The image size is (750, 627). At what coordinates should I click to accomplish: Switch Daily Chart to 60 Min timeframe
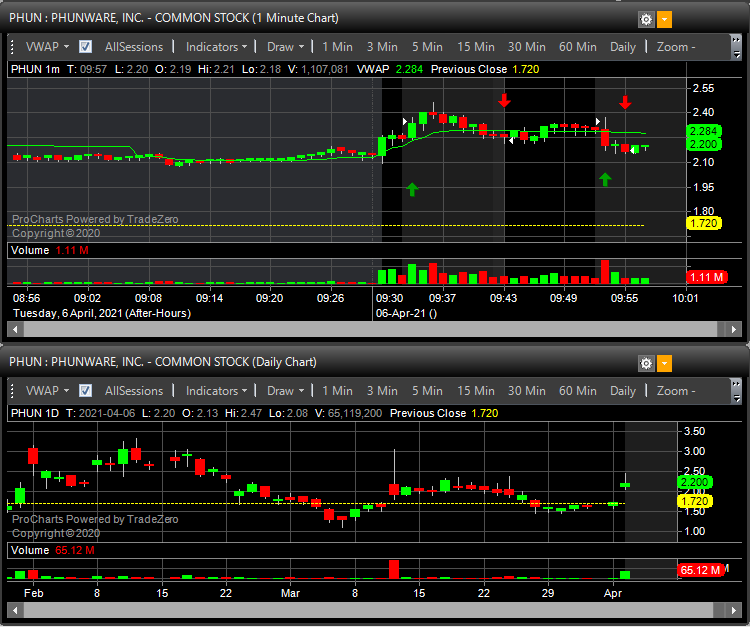(x=578, y=391)
